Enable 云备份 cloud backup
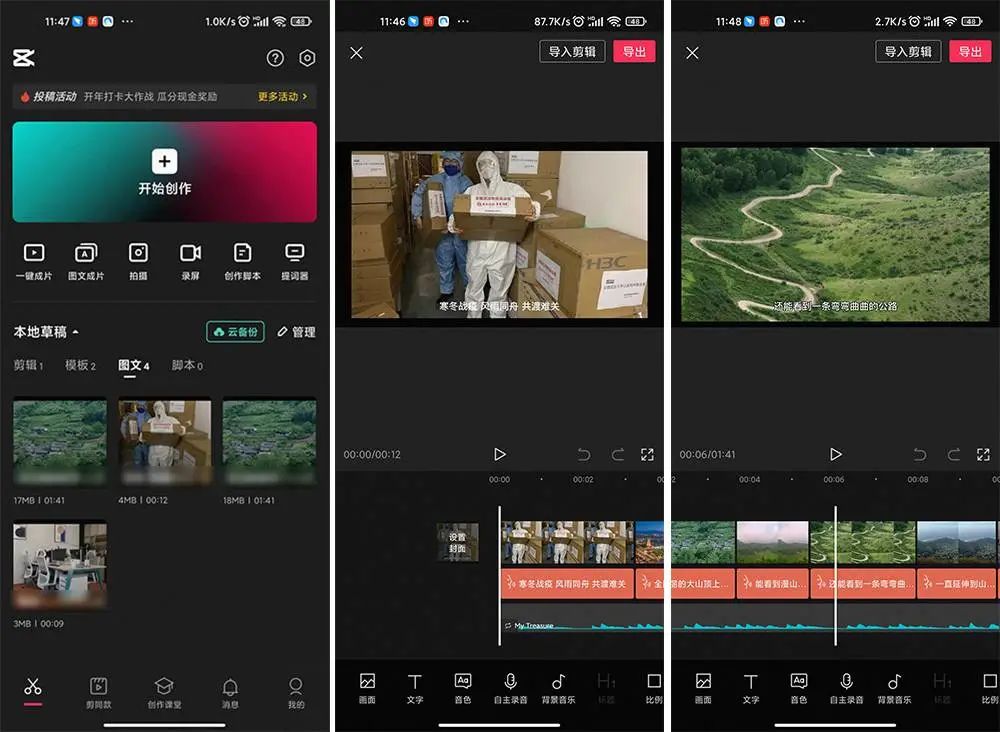This screenshot has width=1000, height=732. coord(235,331)
